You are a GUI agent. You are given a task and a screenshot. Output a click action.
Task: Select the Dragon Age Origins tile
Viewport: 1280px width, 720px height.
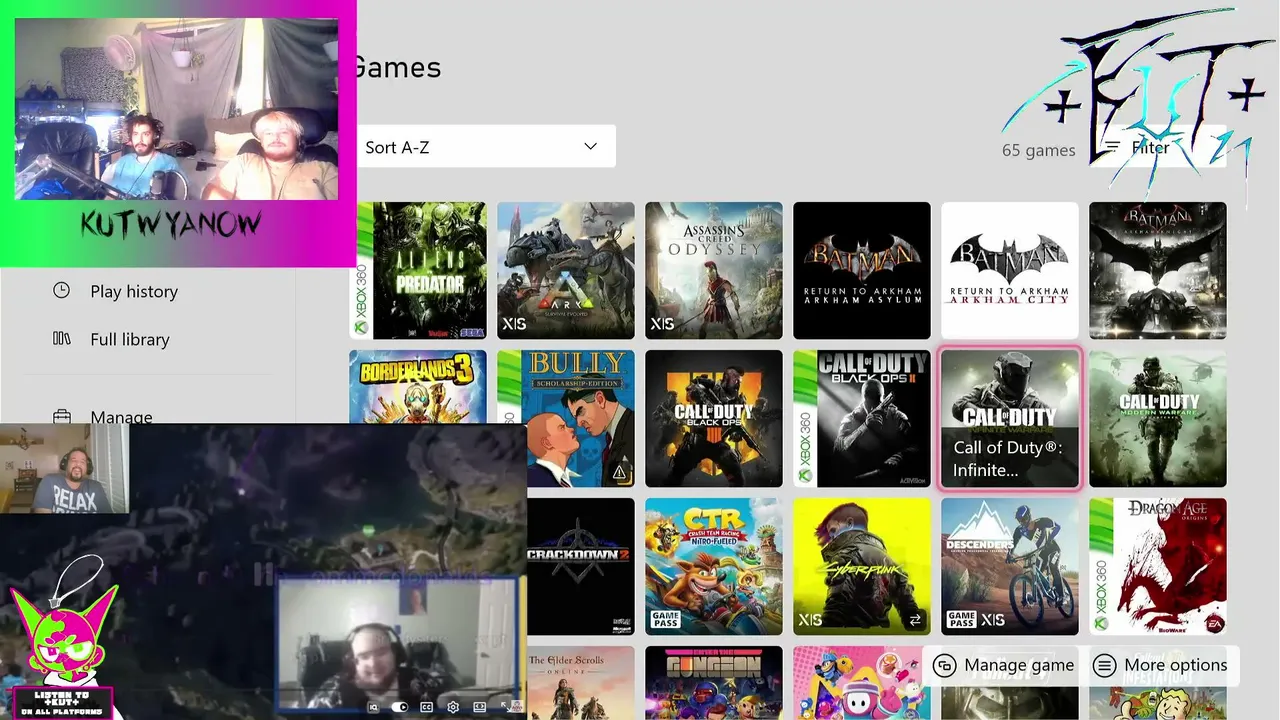coord(1158,566)
